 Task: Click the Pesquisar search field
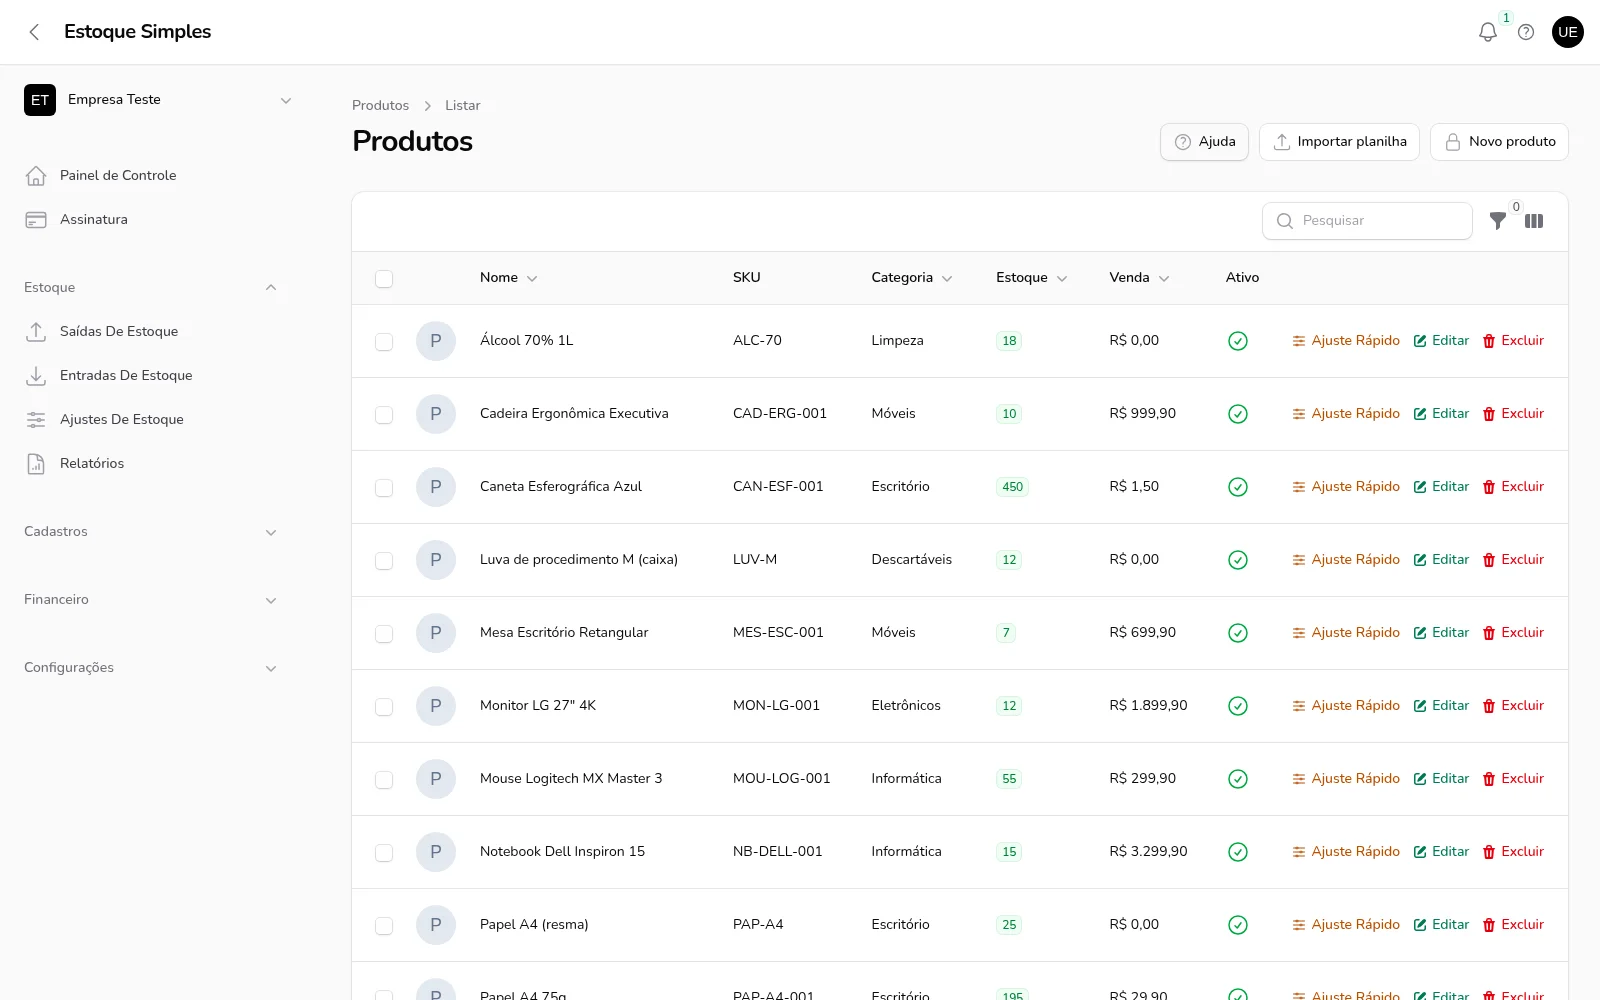click(x=1367, y=221)
